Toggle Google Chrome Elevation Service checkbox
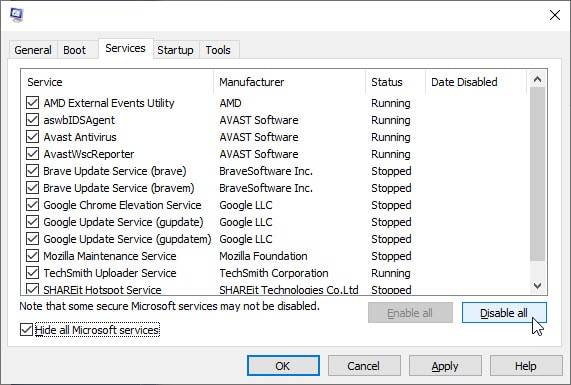The width and height of the screenshot is (571, 385). (32, 205)
